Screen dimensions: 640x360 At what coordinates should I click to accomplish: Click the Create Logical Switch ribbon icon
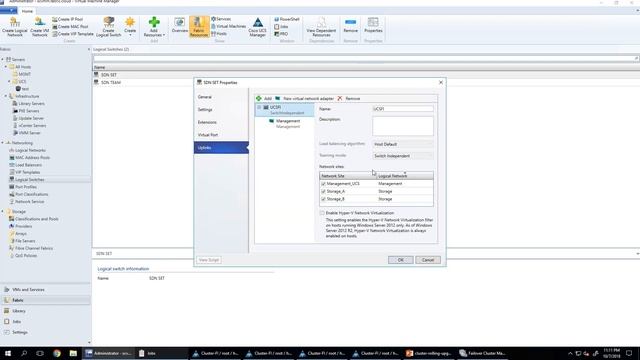109,27
